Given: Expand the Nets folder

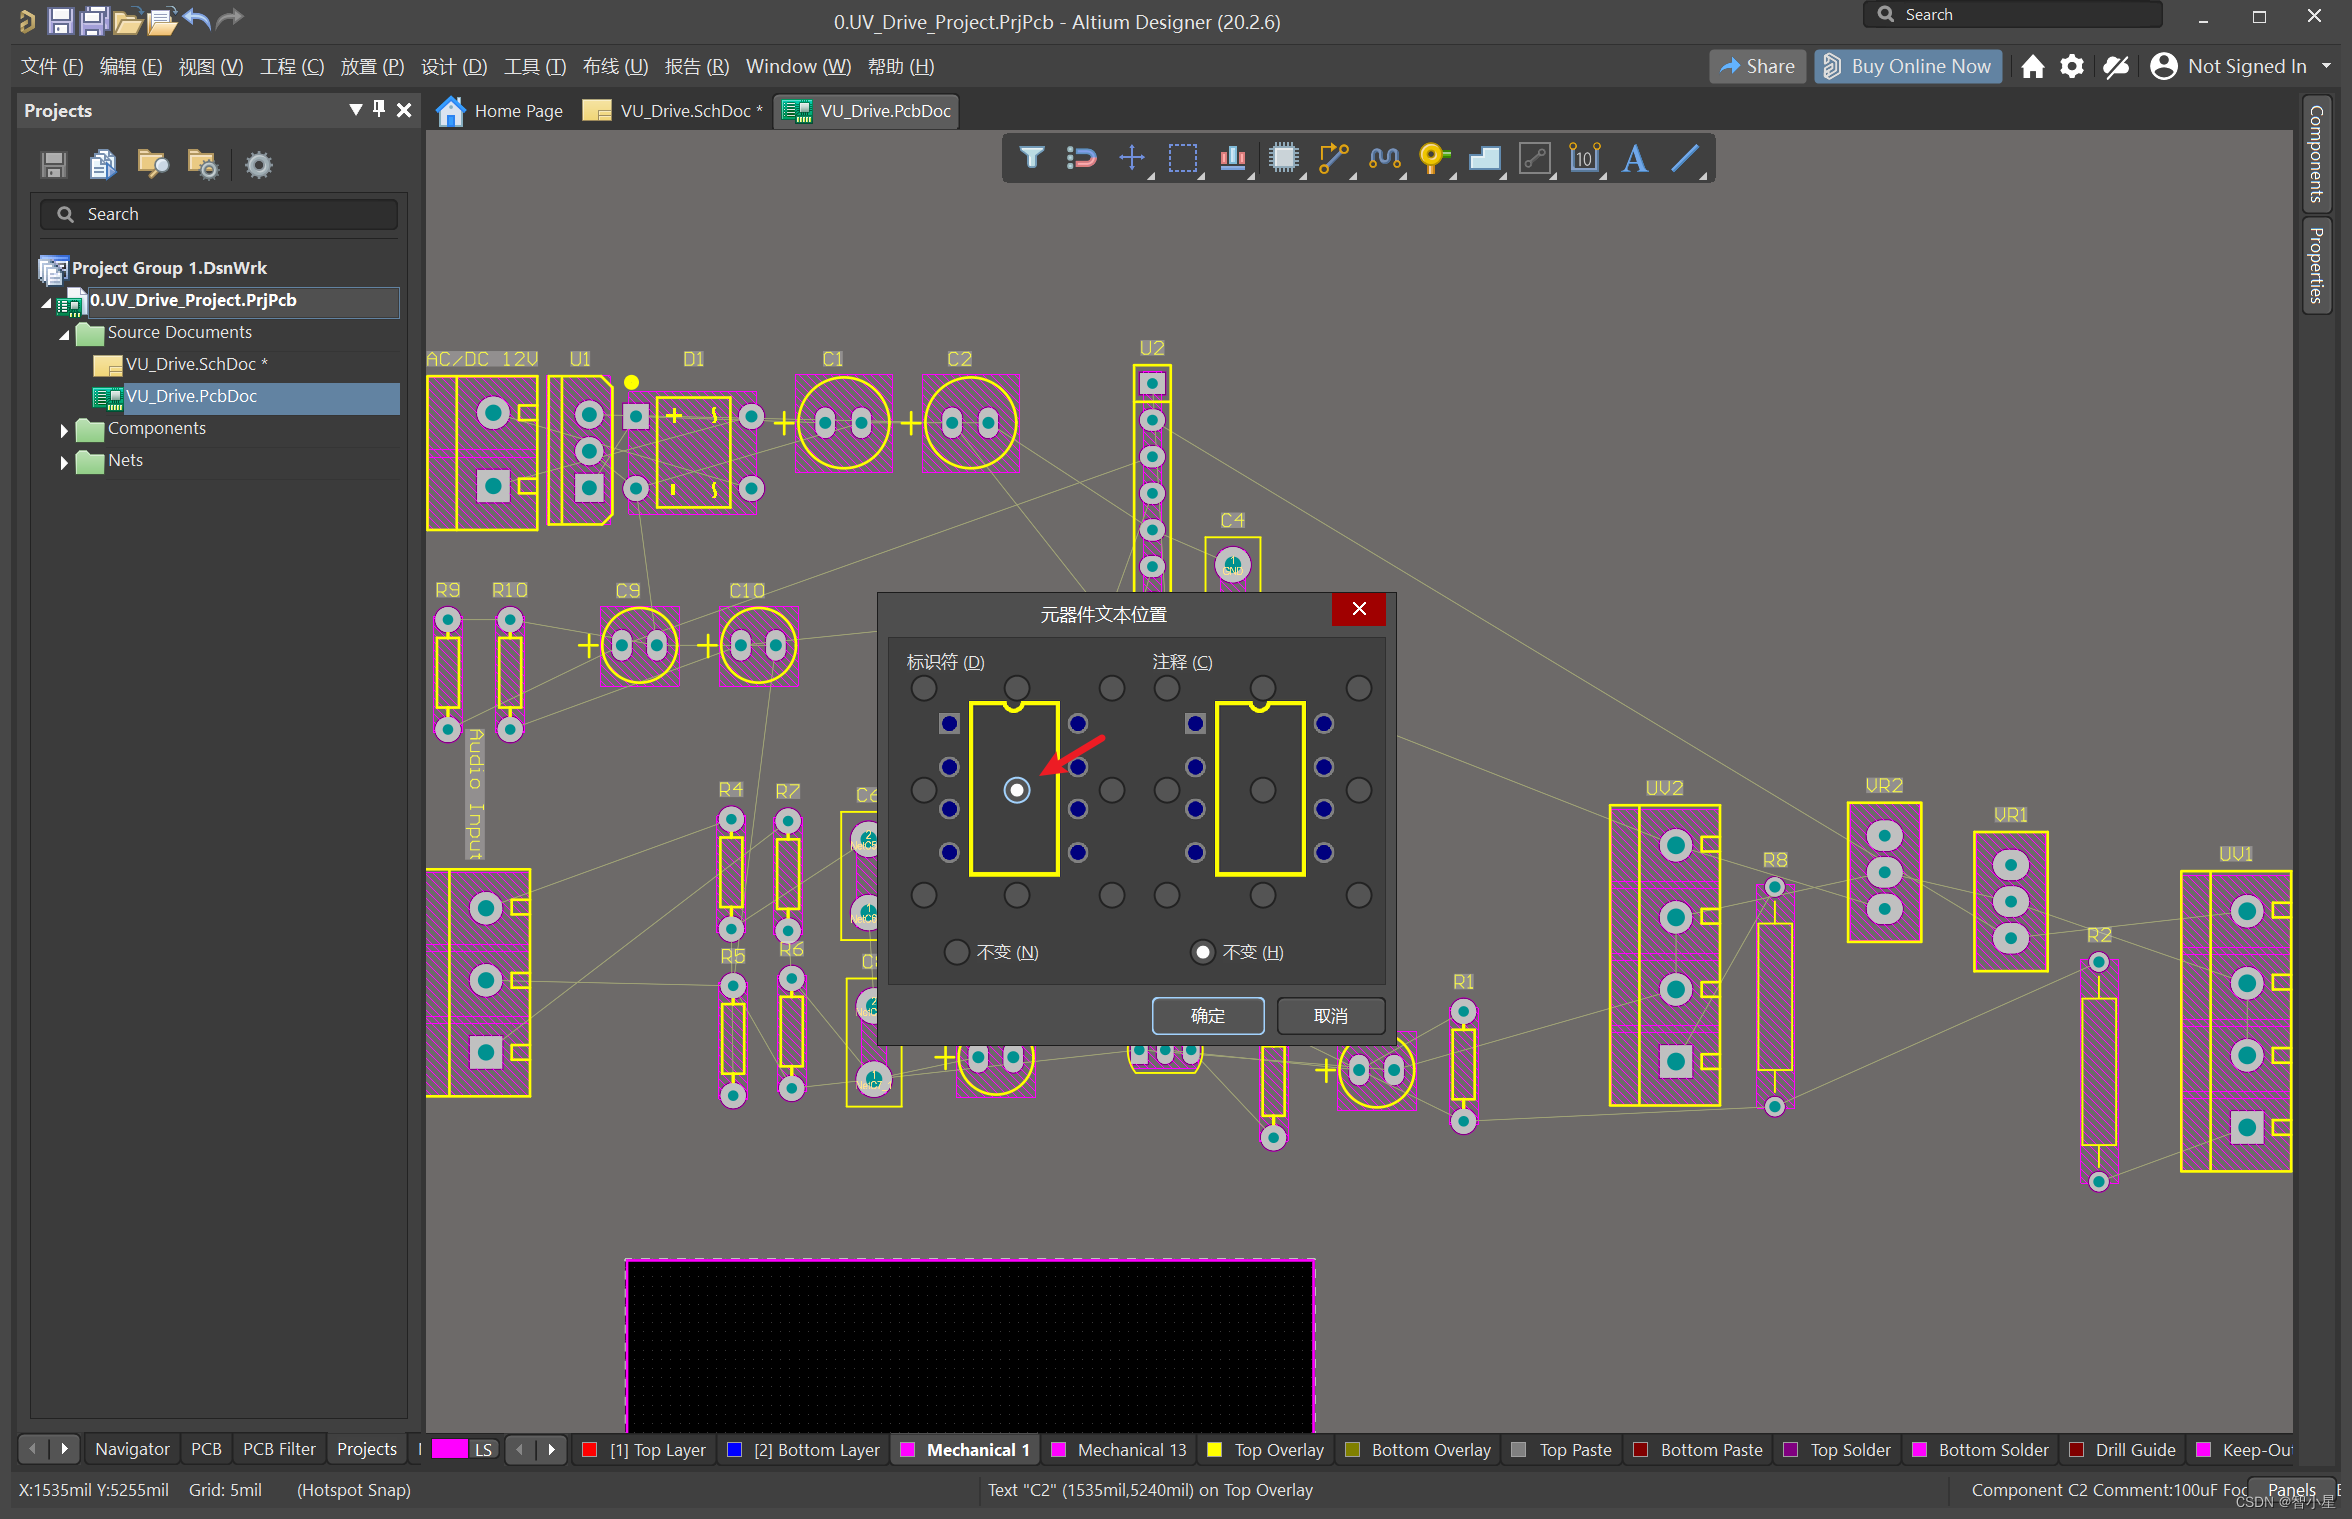Looking at the screenshot, I should point(64,462).
